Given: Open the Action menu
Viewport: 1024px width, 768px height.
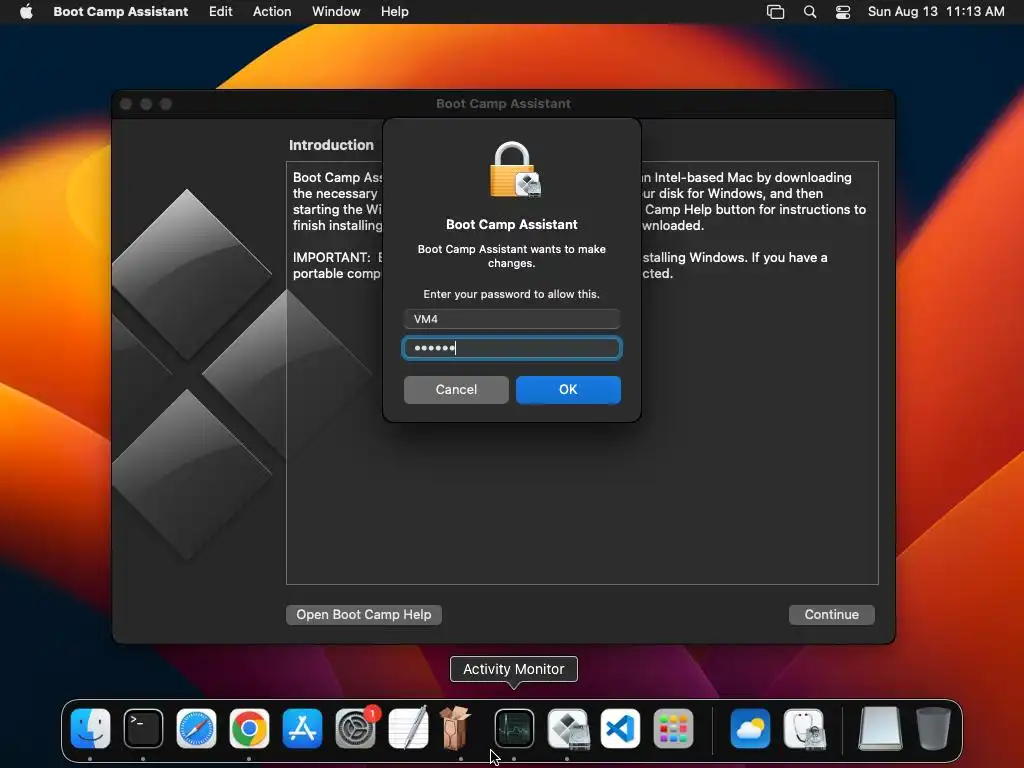Looking at the screenshot, I should [272, 12].
